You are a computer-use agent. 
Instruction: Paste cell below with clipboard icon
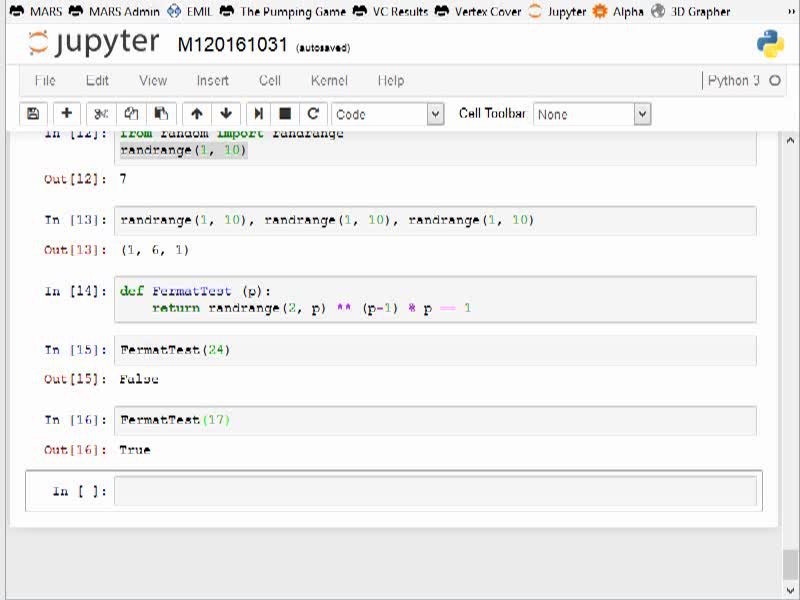point(161,114)
